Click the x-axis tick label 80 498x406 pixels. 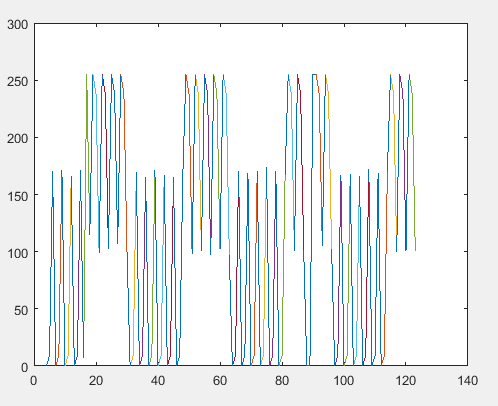(282, 380)
